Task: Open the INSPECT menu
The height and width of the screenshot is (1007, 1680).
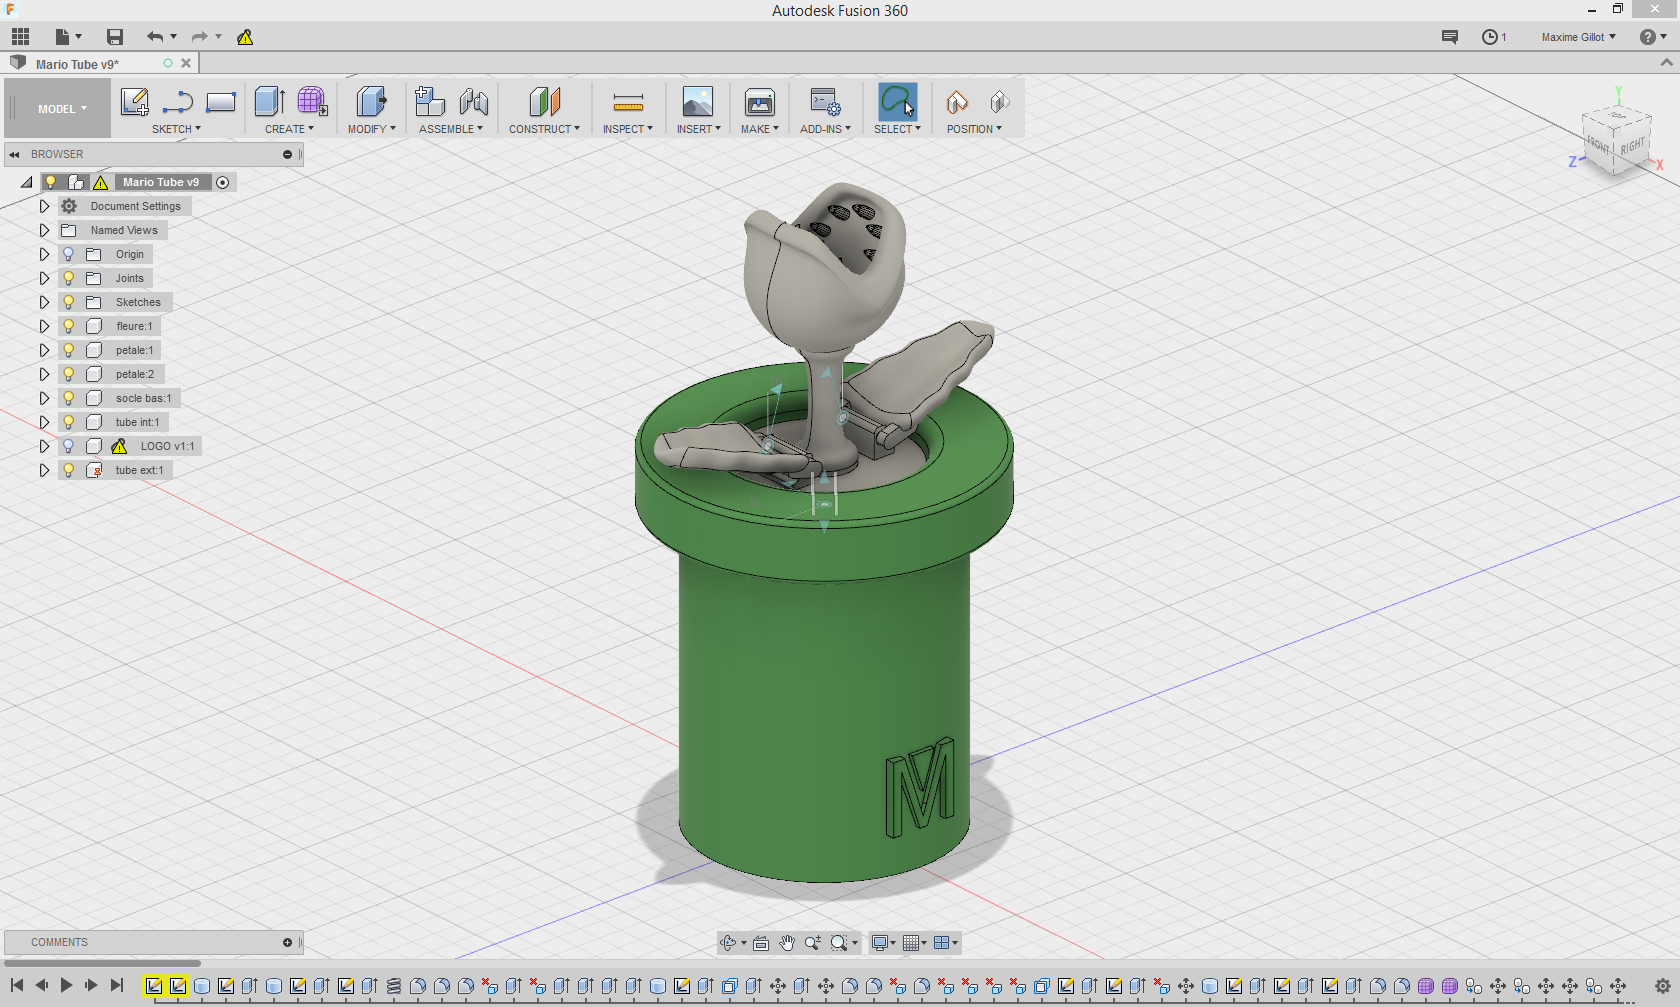Action: point(627,129)
